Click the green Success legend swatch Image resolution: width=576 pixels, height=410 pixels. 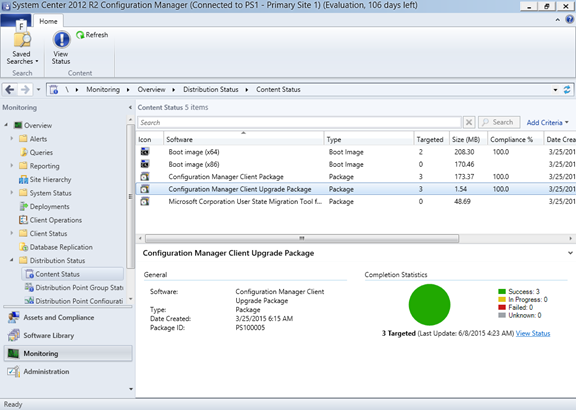502,292
